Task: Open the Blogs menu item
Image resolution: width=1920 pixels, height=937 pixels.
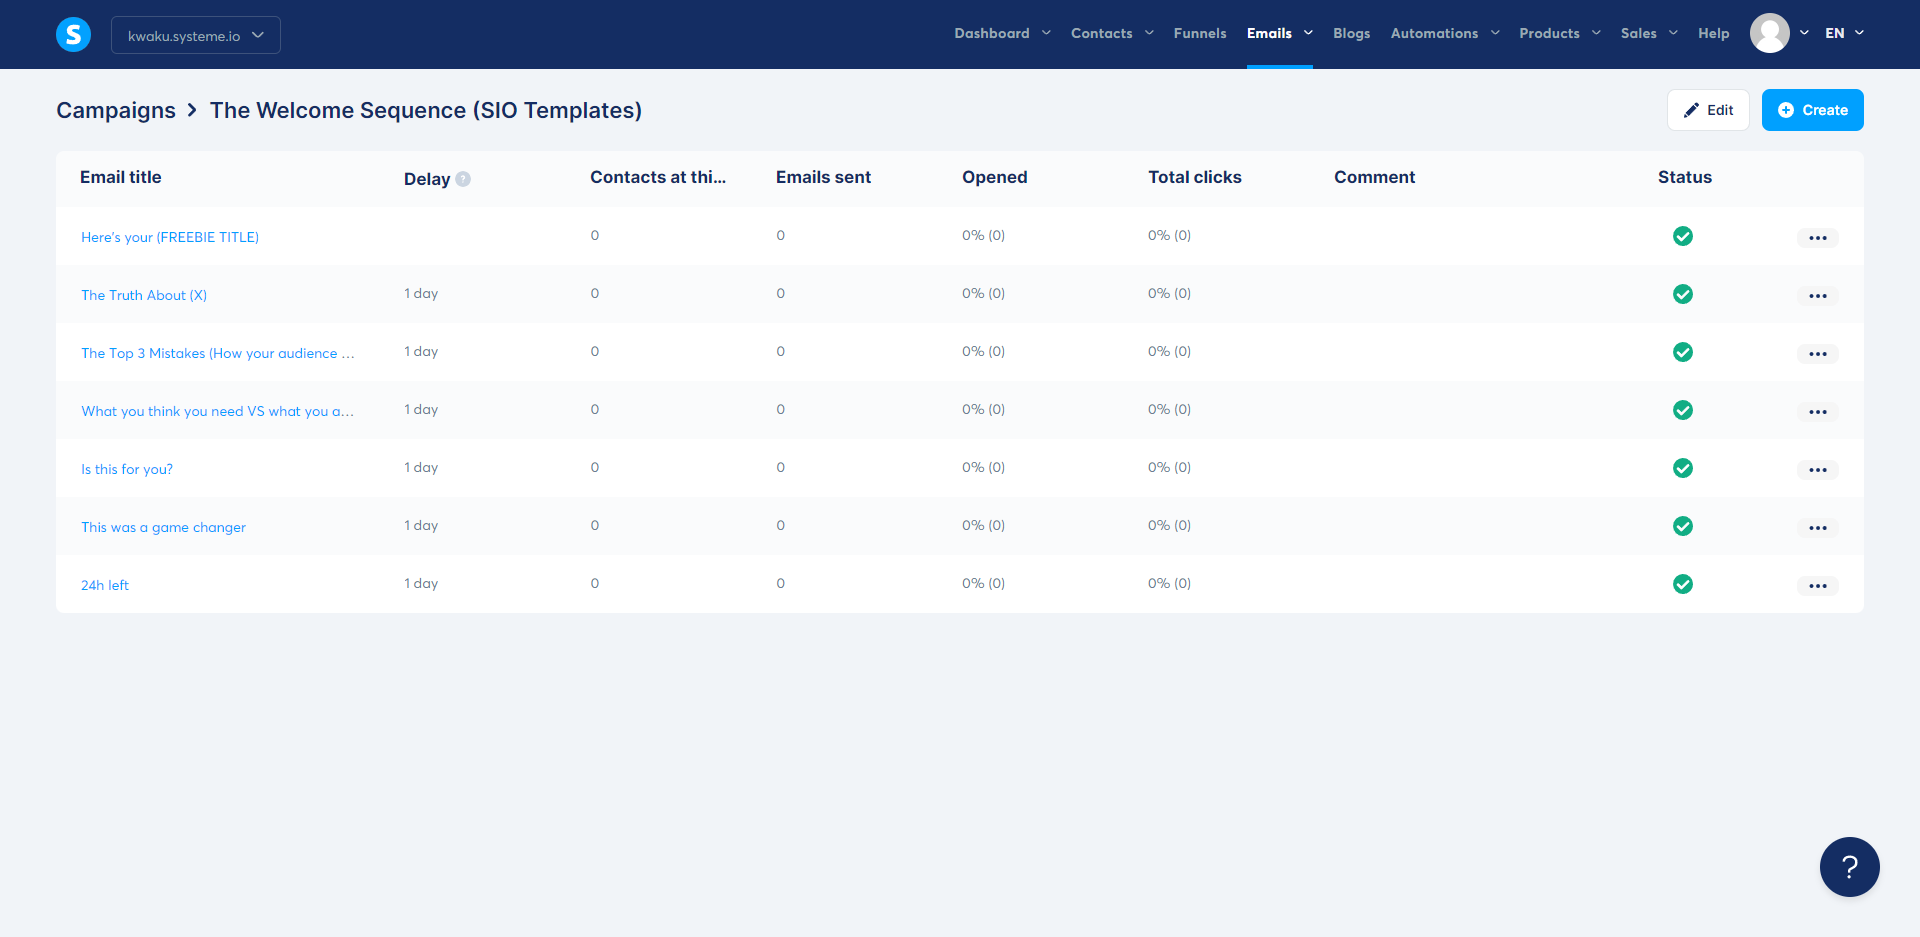Action: coord(1351,33)
